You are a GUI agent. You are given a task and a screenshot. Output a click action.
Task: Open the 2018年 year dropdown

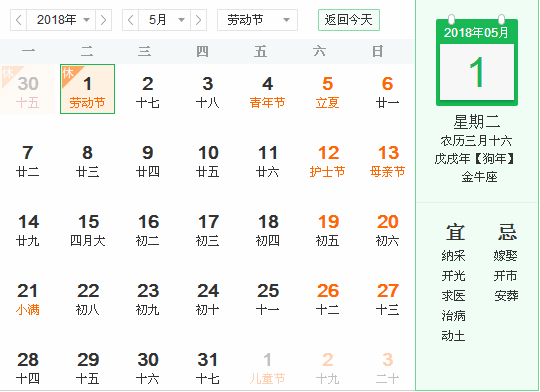click(x=61, y=20)
